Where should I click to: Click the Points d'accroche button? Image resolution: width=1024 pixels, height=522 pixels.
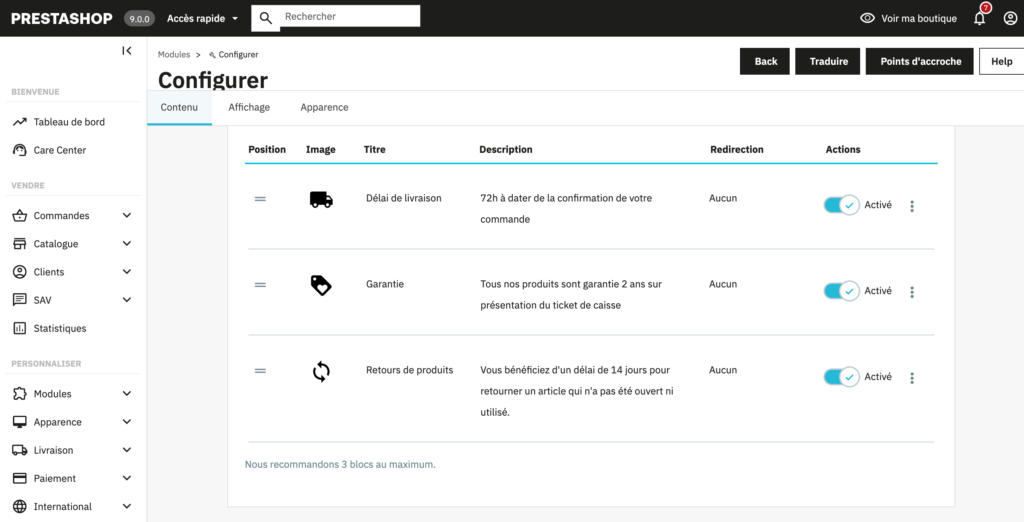coord(920,61)
